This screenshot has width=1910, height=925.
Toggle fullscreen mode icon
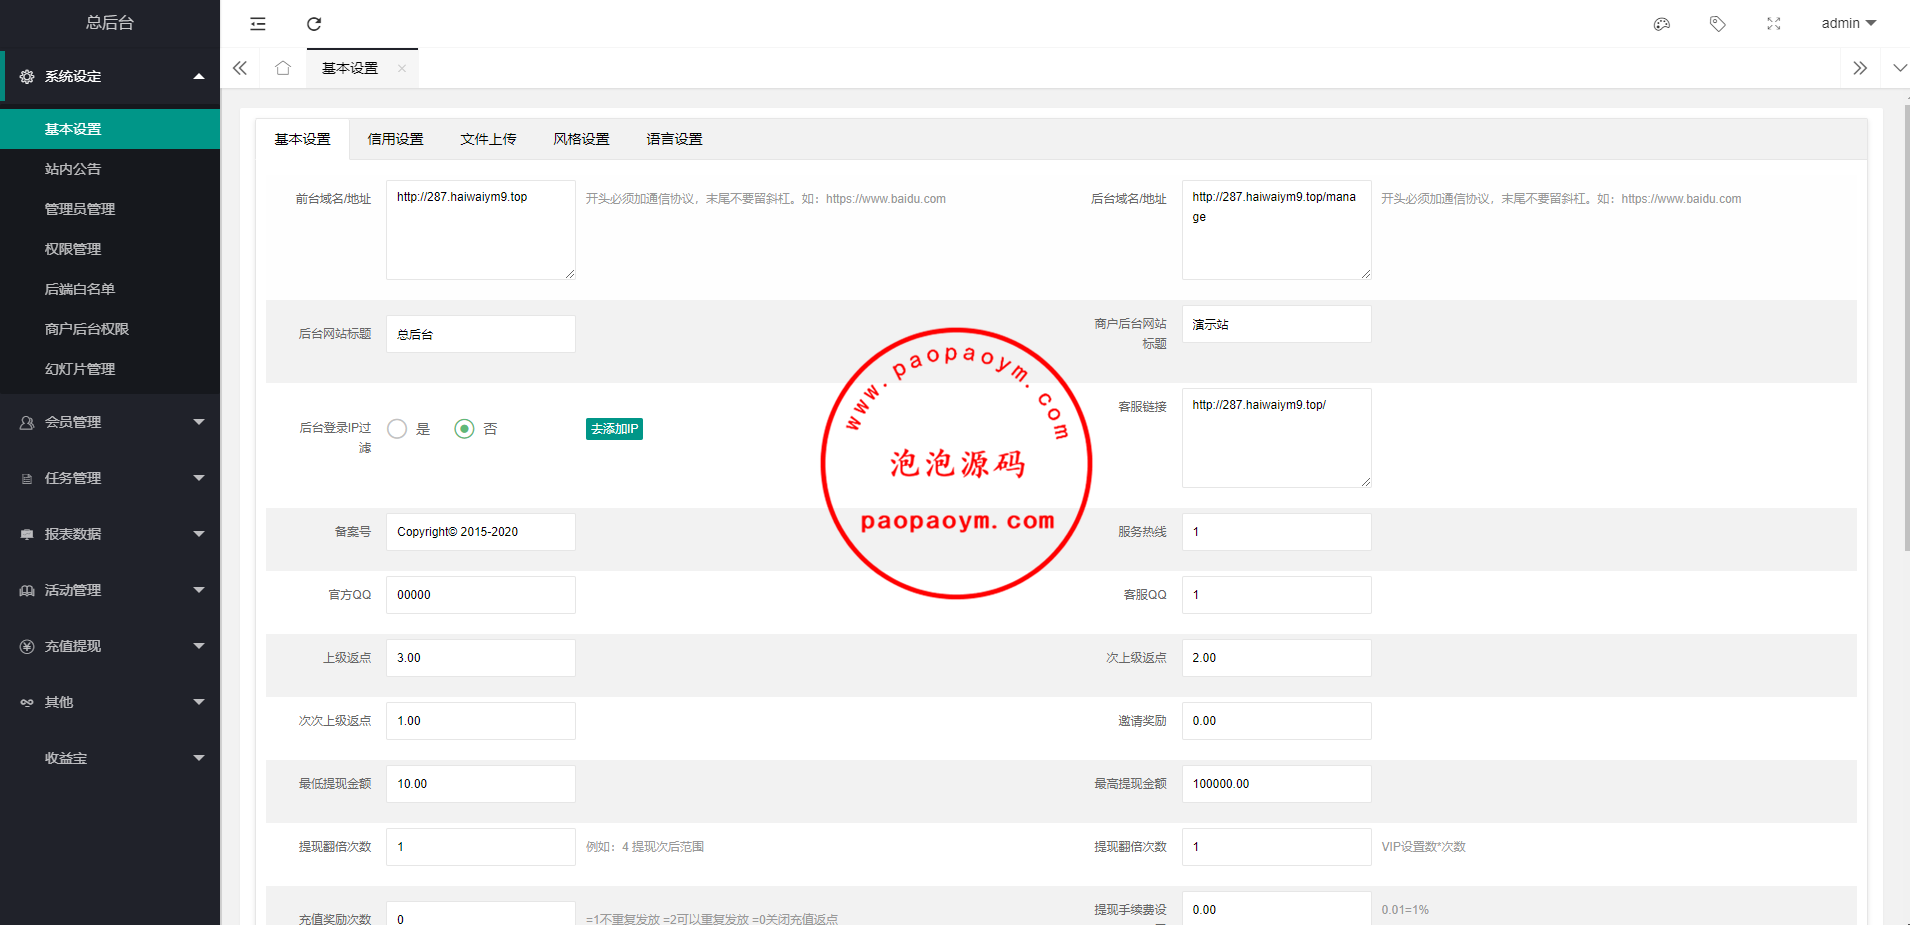(1774, 24)
